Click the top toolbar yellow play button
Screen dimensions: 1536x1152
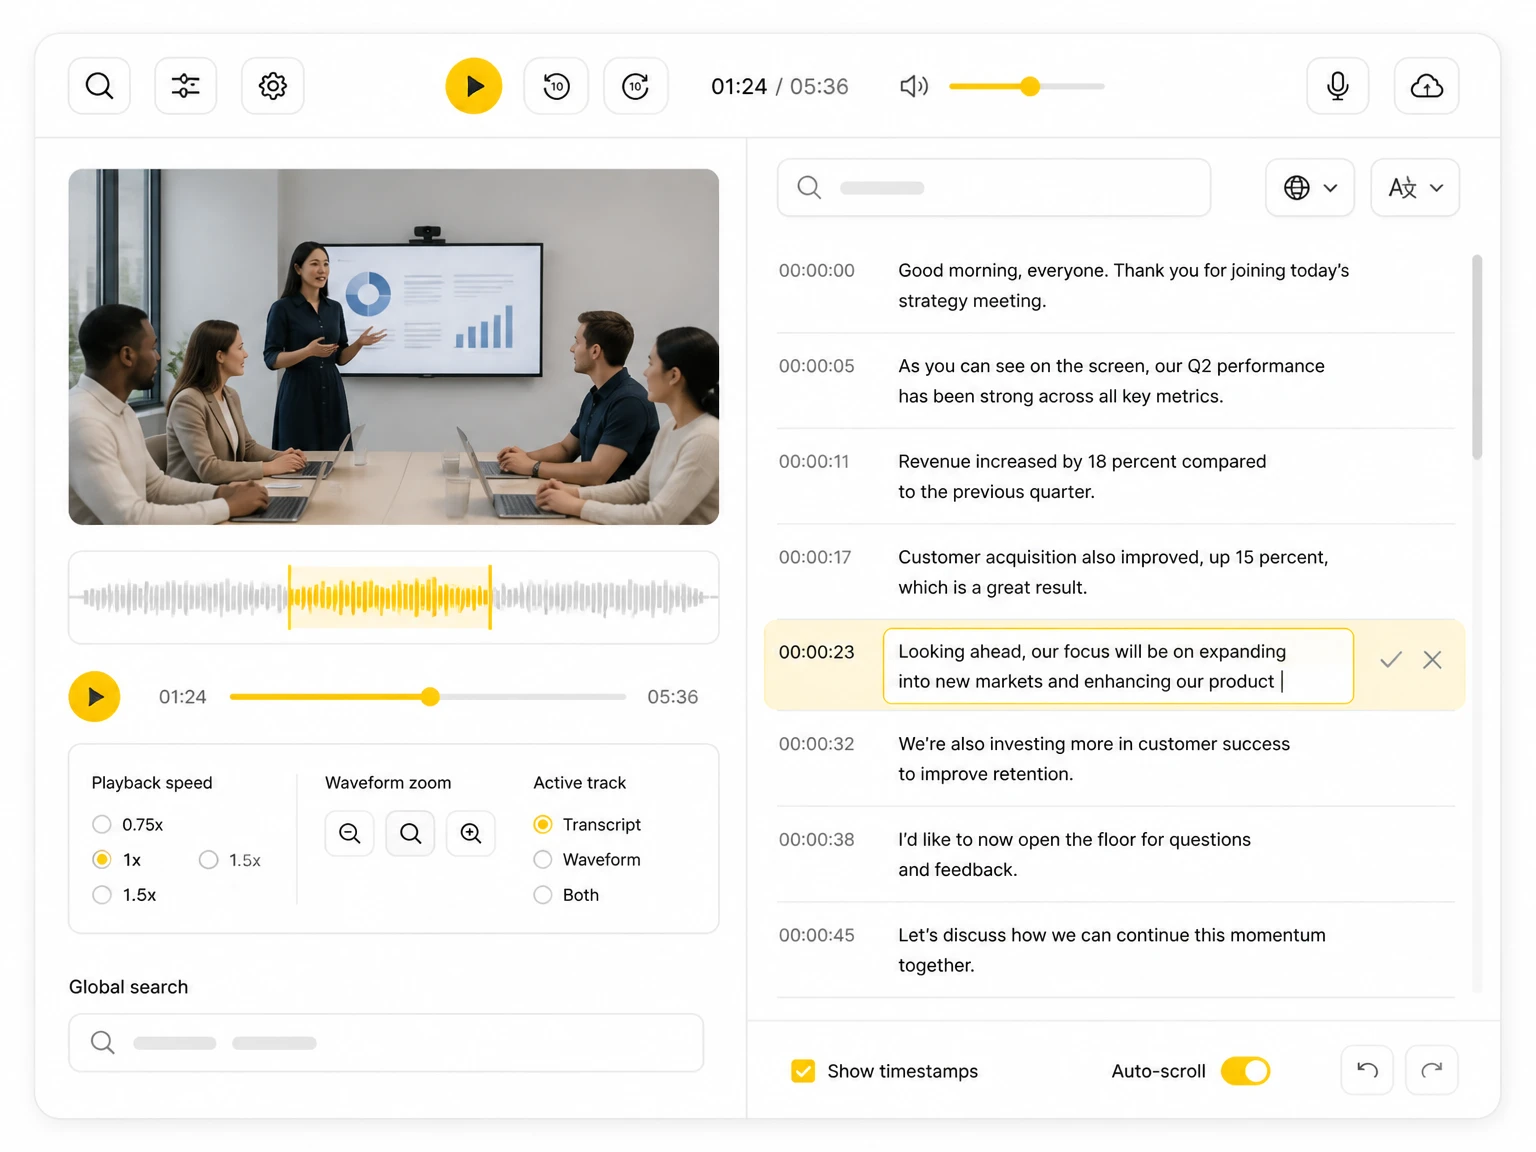click(474, 86)
